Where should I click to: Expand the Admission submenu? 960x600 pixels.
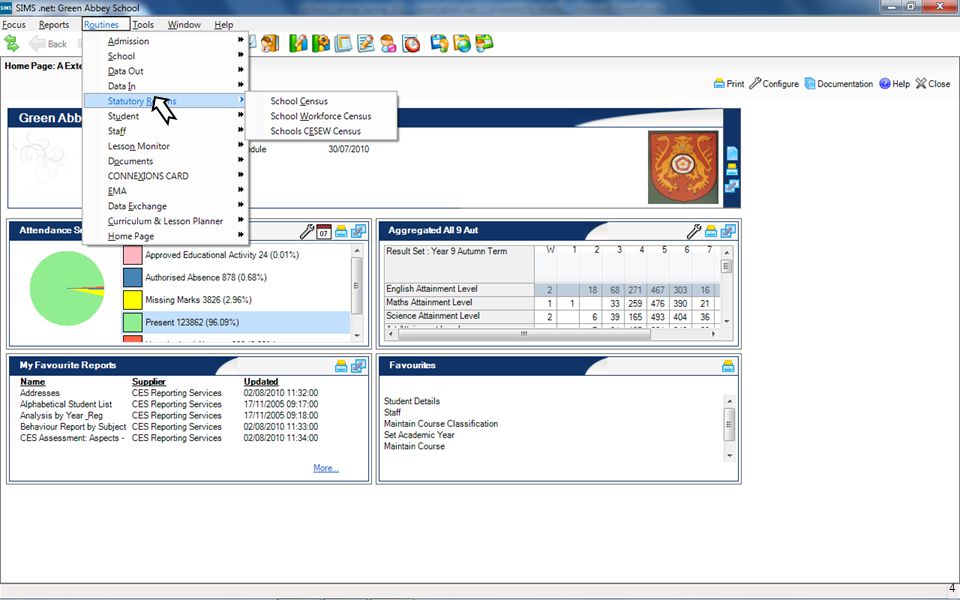click(x=165, y=41)
